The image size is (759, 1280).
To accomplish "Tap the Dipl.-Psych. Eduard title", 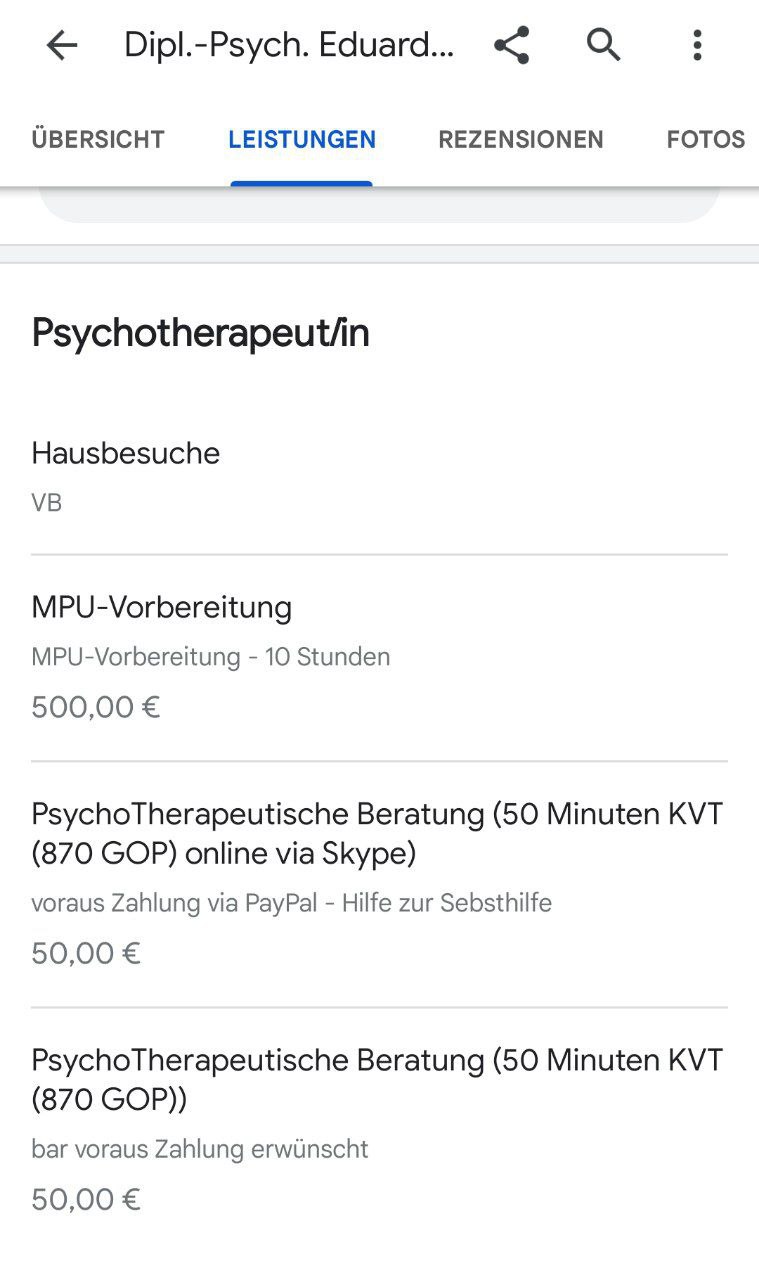I will point(289,45).
